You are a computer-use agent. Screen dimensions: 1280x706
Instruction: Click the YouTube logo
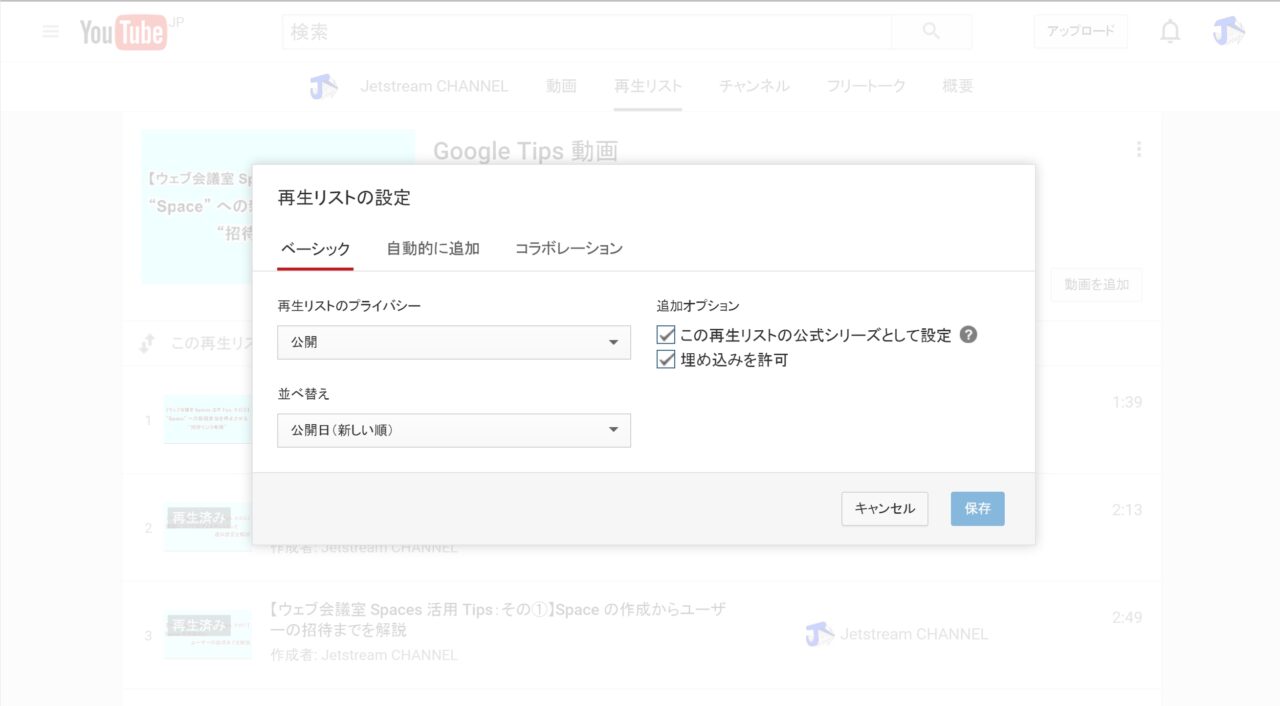[123, 33]
